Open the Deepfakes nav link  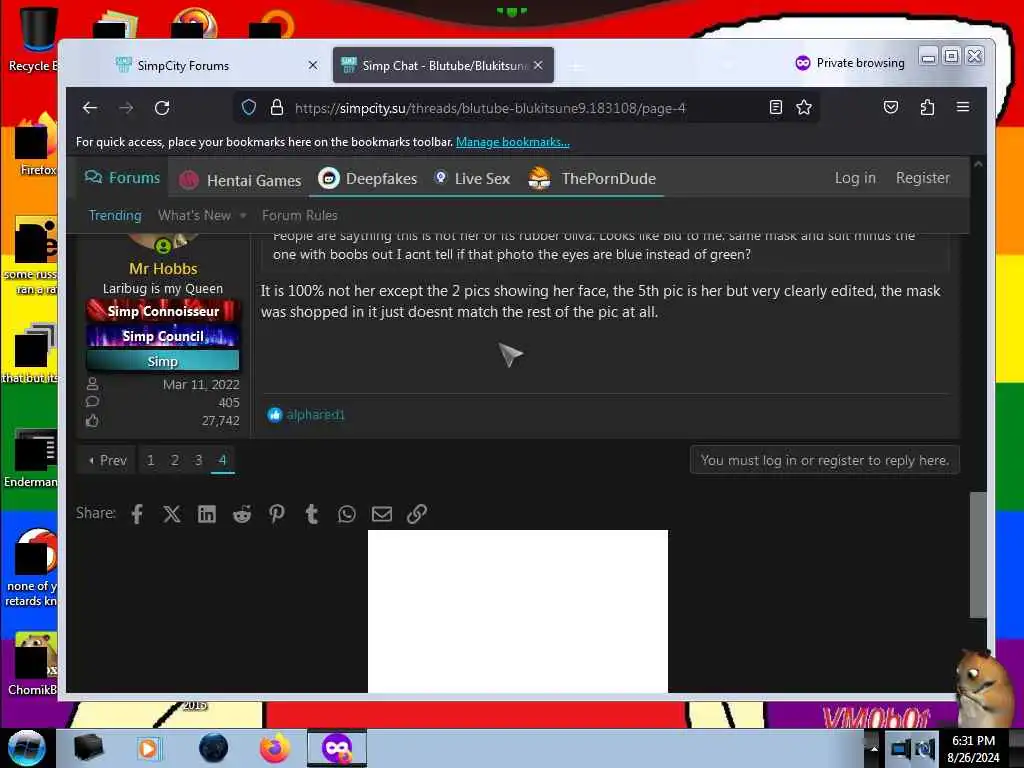pyautogui.click(x=368, y=178)
